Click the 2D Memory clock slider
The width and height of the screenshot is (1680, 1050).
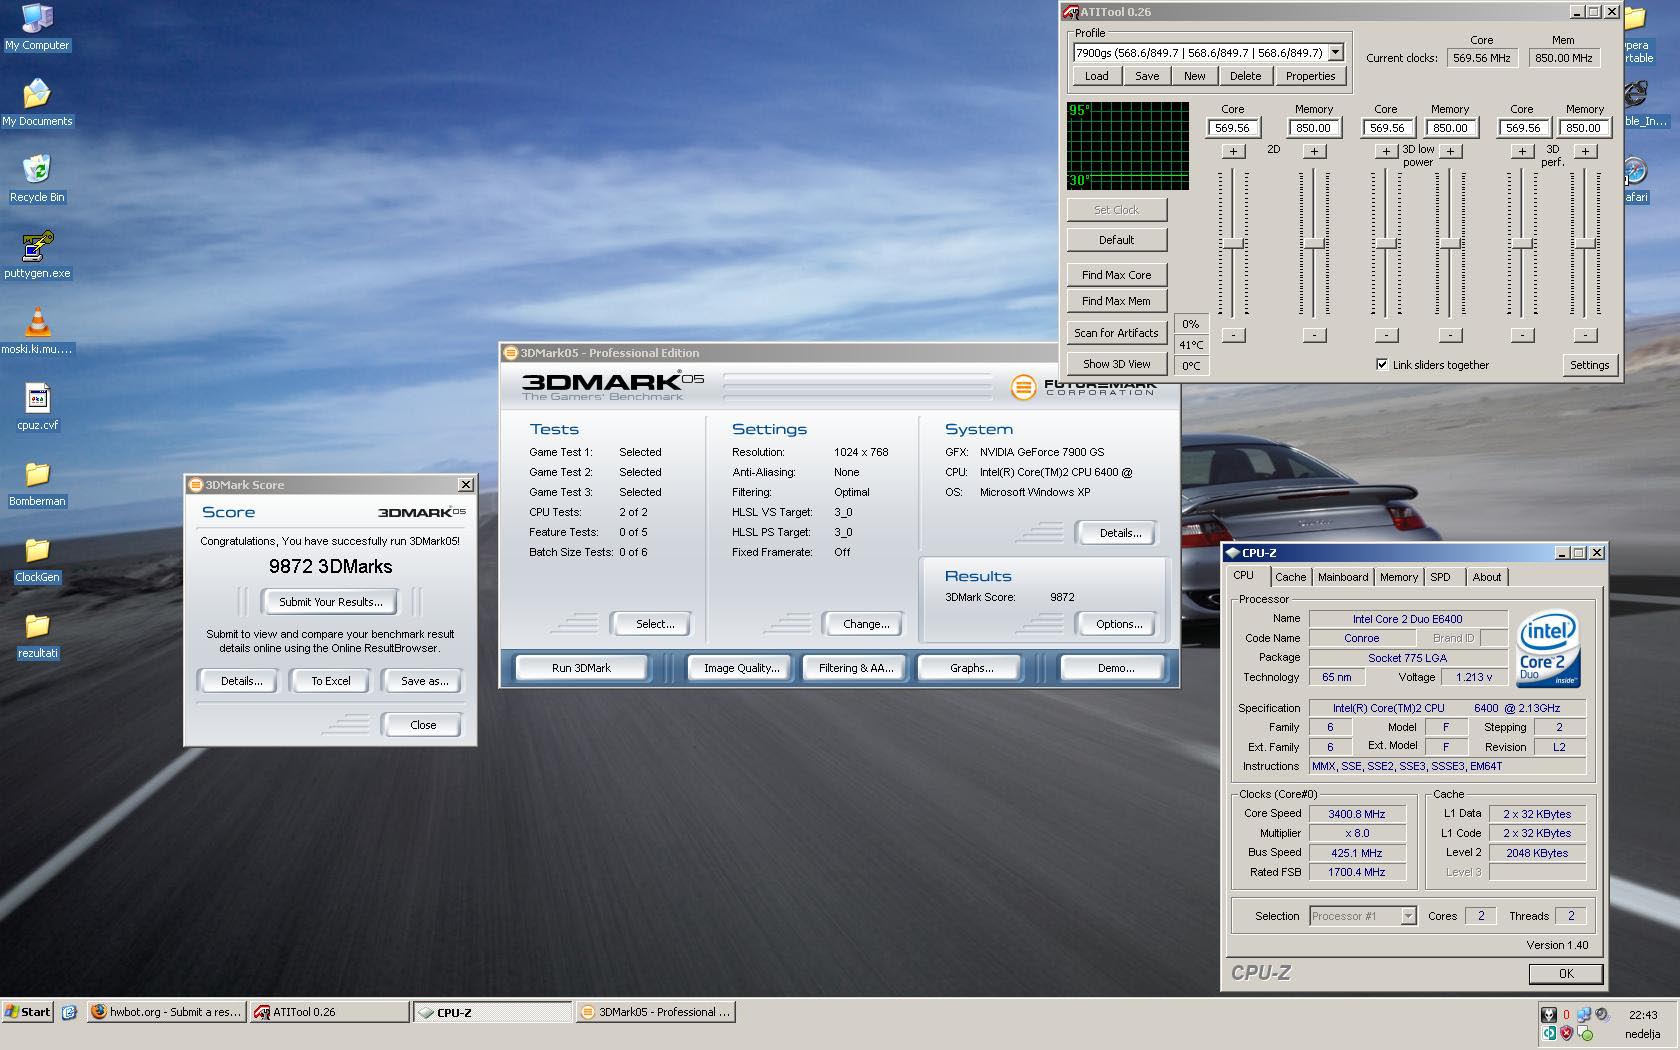[x=1314, y=243]
